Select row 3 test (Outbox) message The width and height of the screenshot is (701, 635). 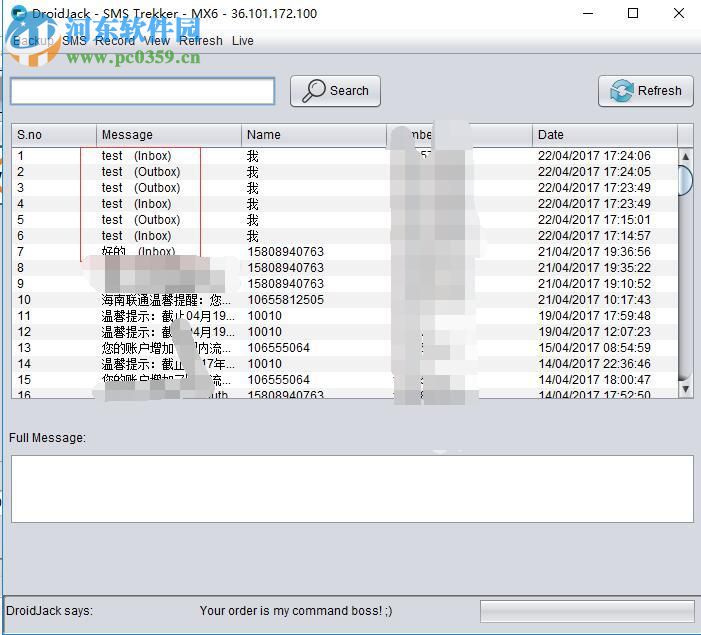(x=141, y=188)
